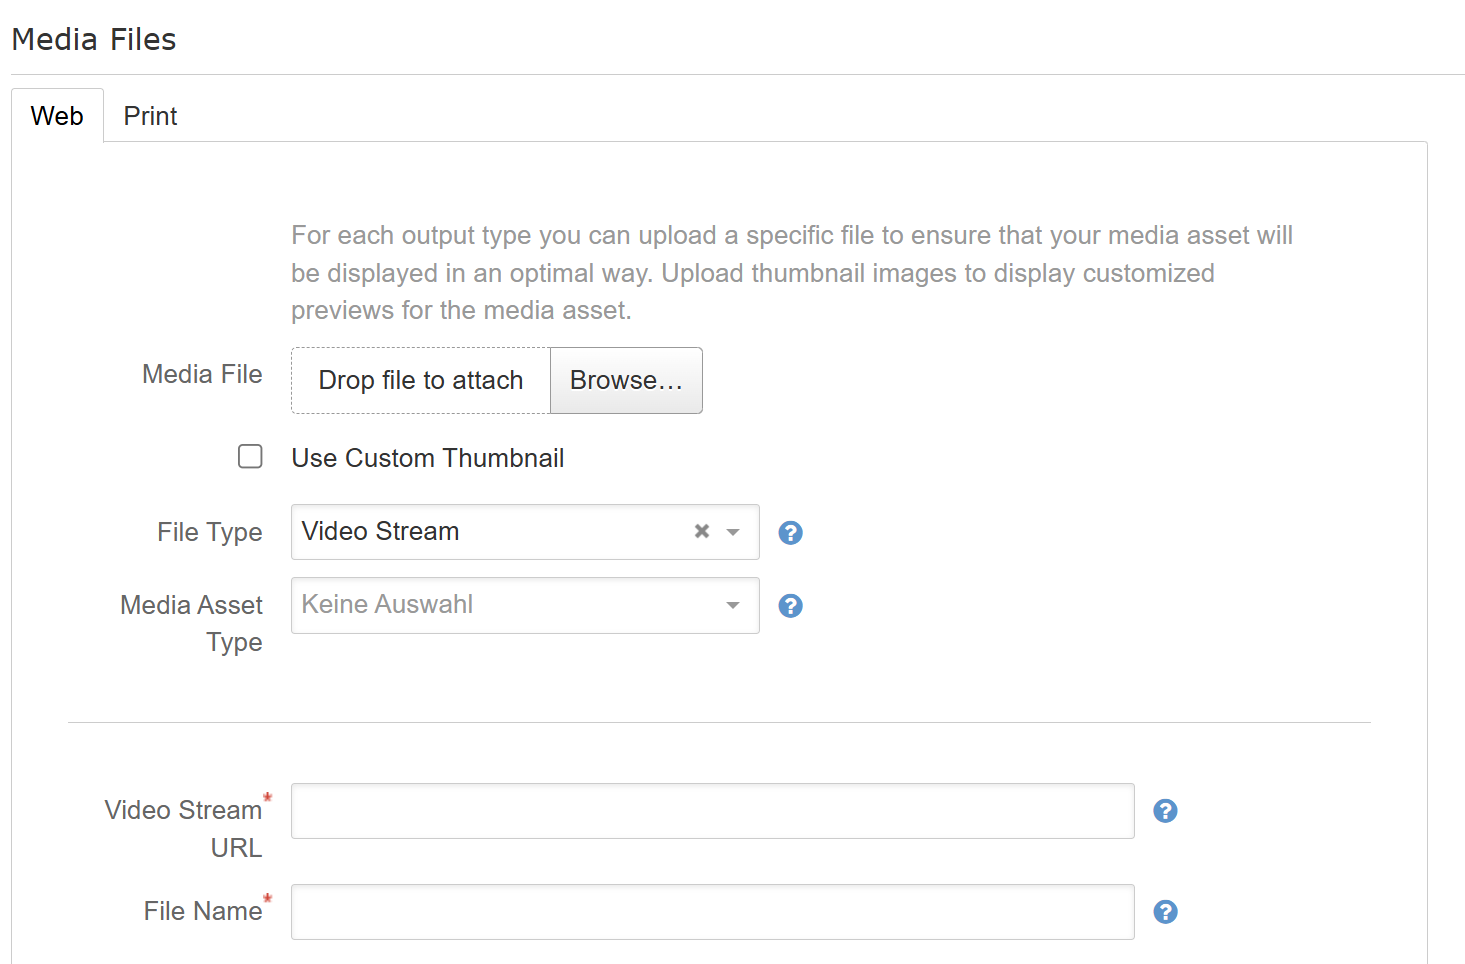Open help for the File Type field
The width and height of the screenshot is (1465, 964).
[x=790, y=533]
